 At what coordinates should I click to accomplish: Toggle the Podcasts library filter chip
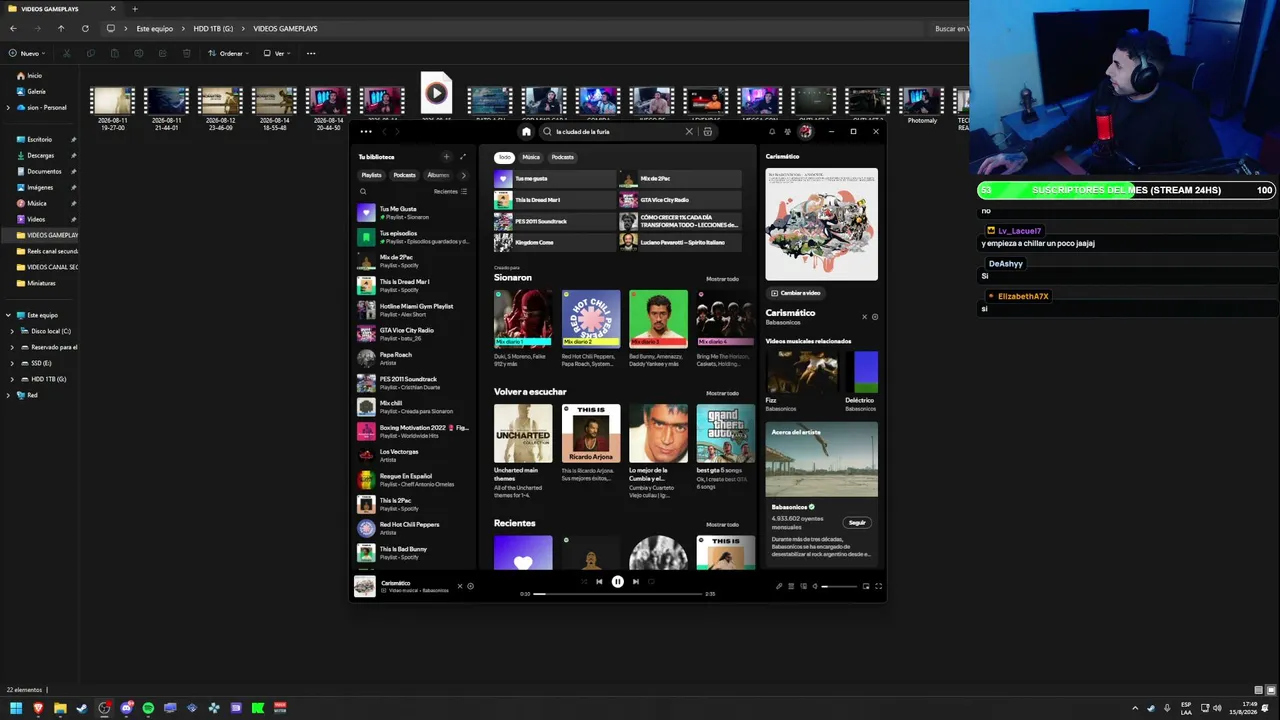pos(405,175)
